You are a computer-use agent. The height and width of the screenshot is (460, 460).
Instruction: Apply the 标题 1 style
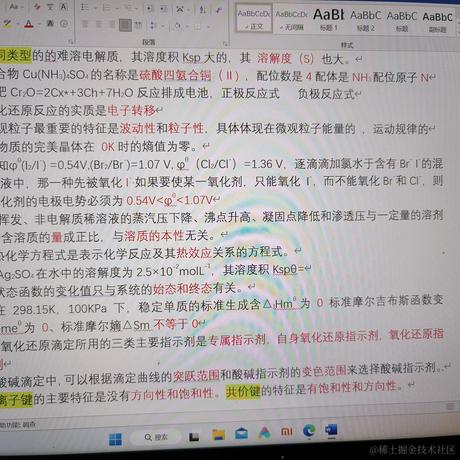328,20
